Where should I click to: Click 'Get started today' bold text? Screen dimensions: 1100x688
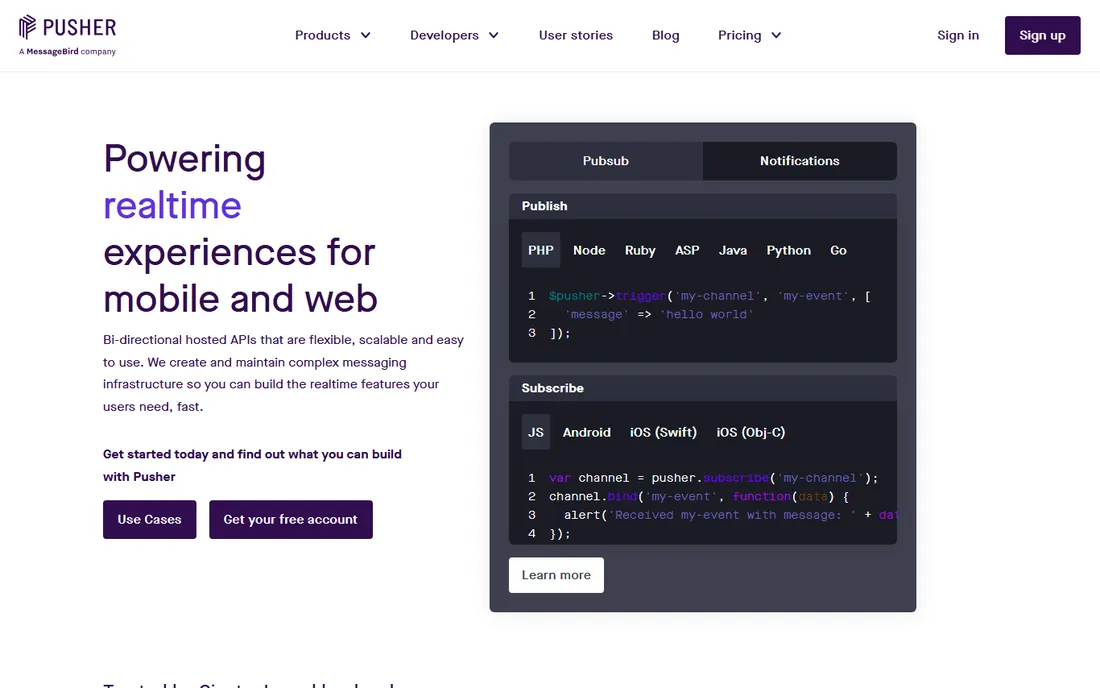pyautogui.click(x=253, y=466)
